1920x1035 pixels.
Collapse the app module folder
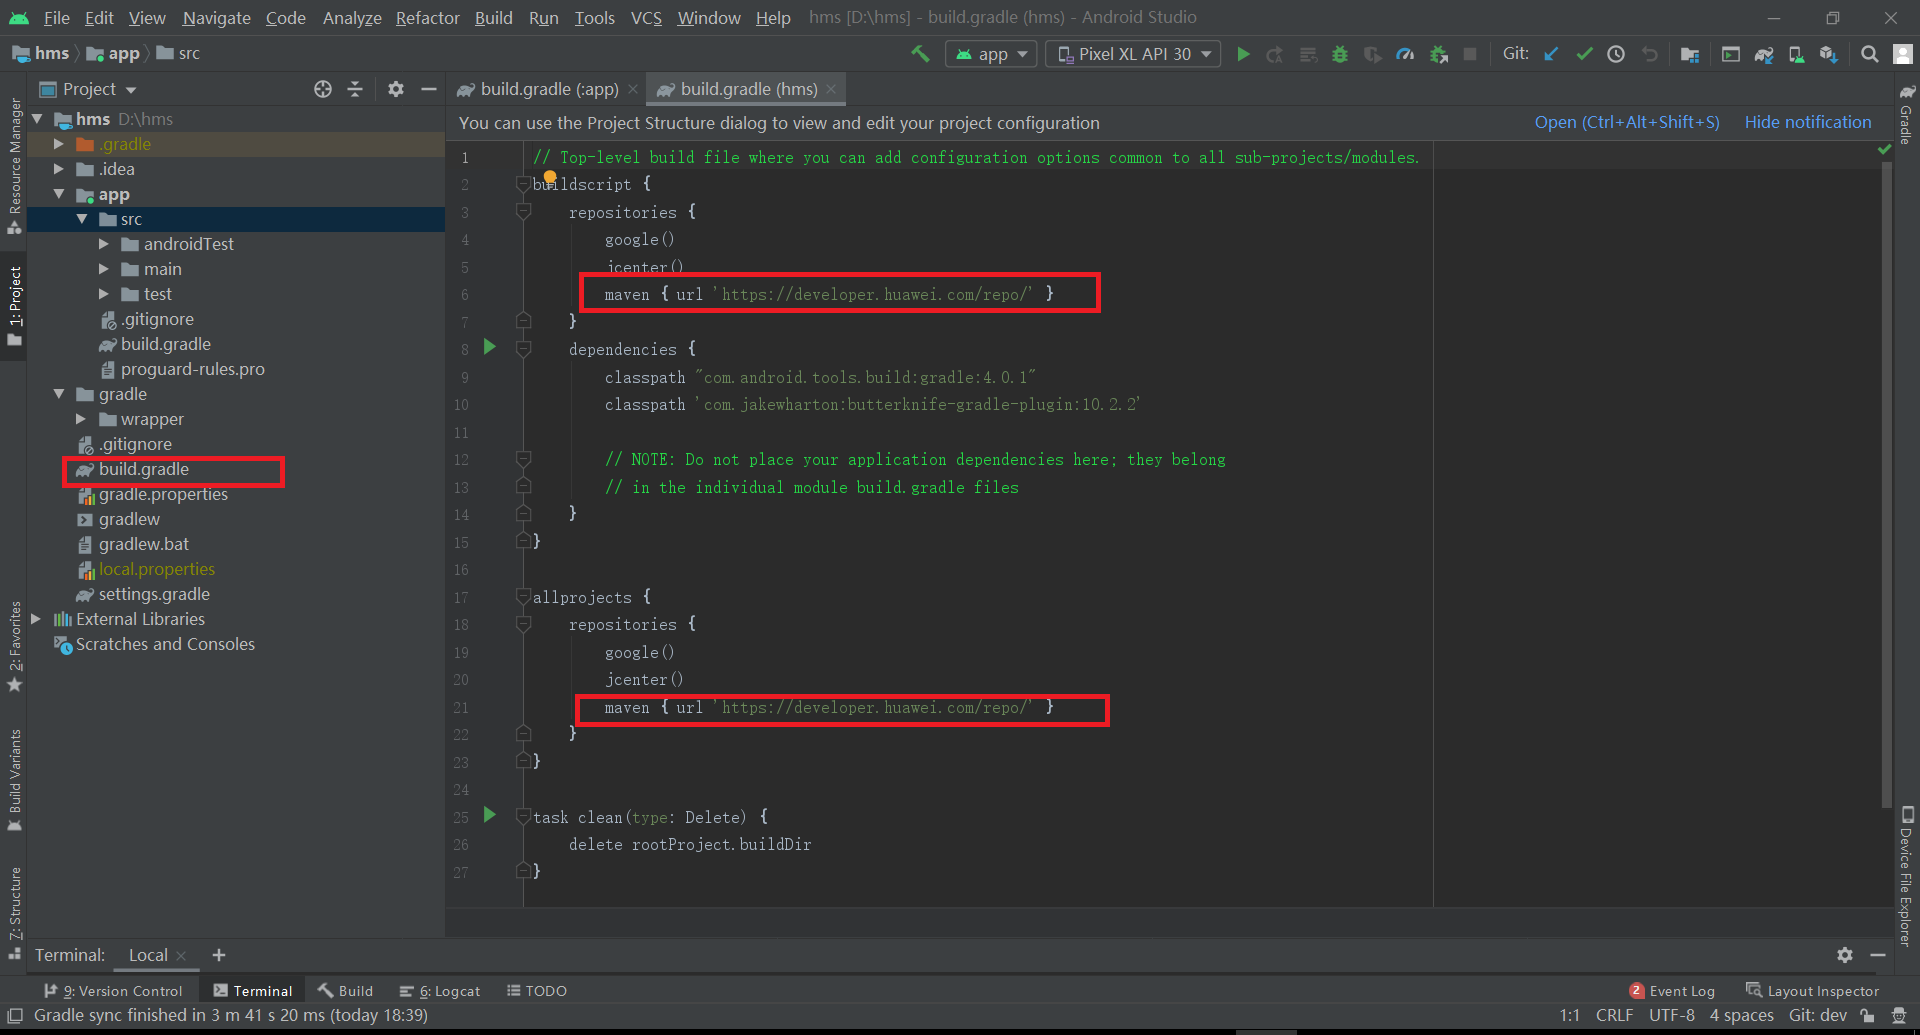[59, 194]
